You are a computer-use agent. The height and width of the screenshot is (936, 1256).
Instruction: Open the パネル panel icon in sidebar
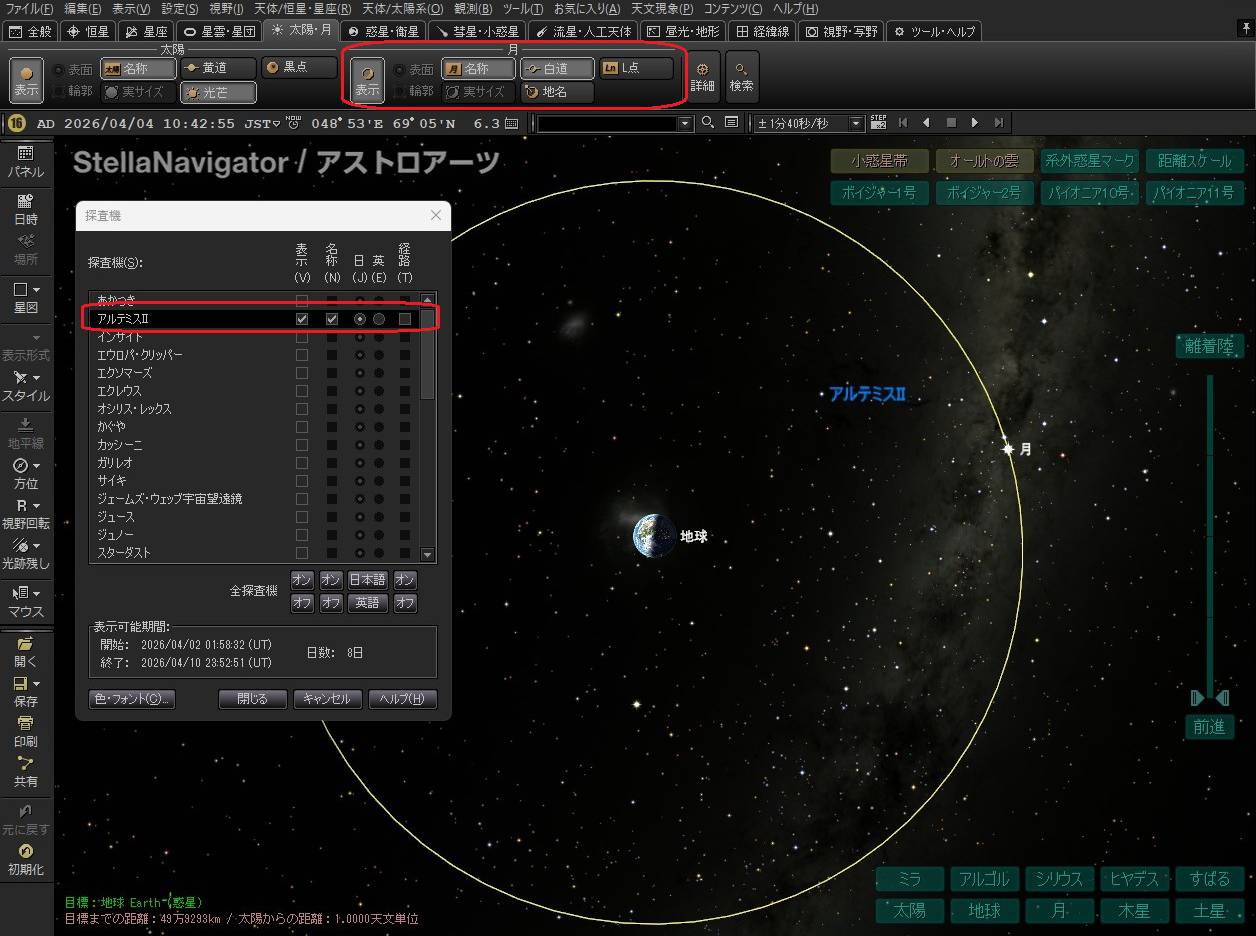click(26, 160)
